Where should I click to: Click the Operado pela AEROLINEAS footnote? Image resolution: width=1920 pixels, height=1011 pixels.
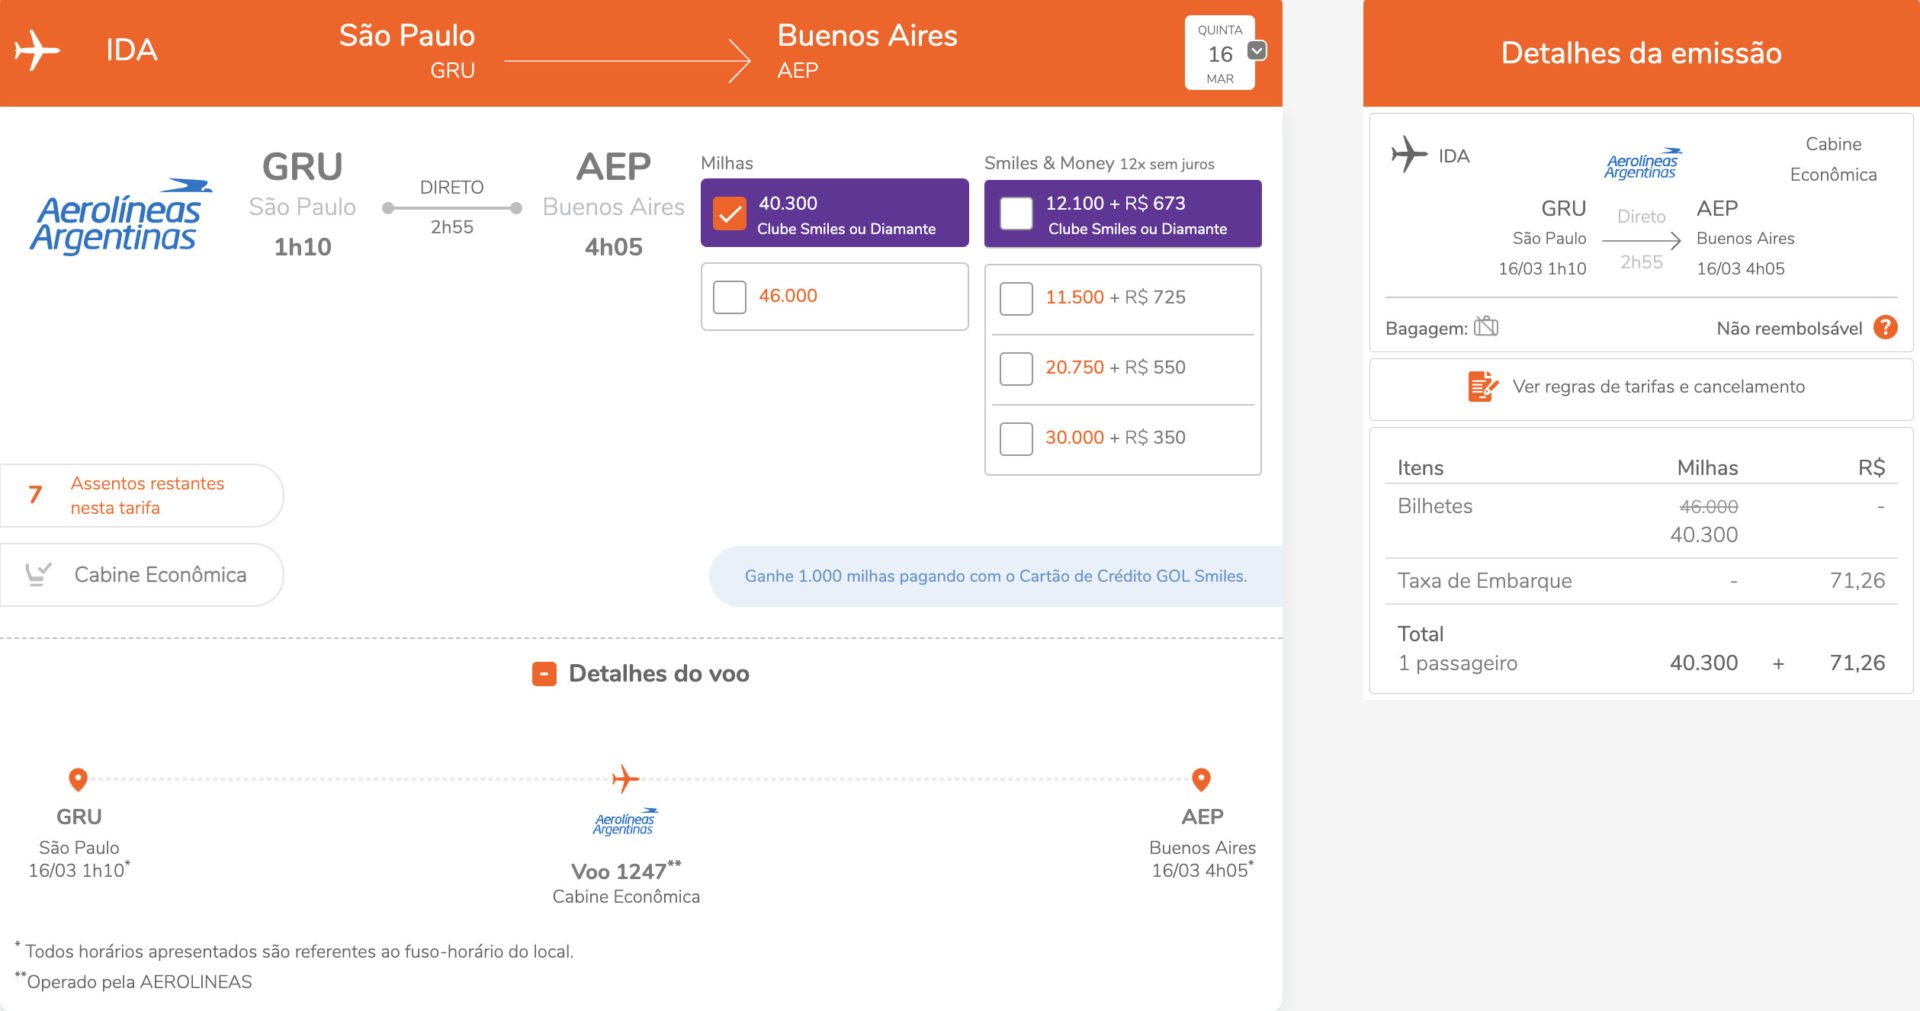click(134, 981)
